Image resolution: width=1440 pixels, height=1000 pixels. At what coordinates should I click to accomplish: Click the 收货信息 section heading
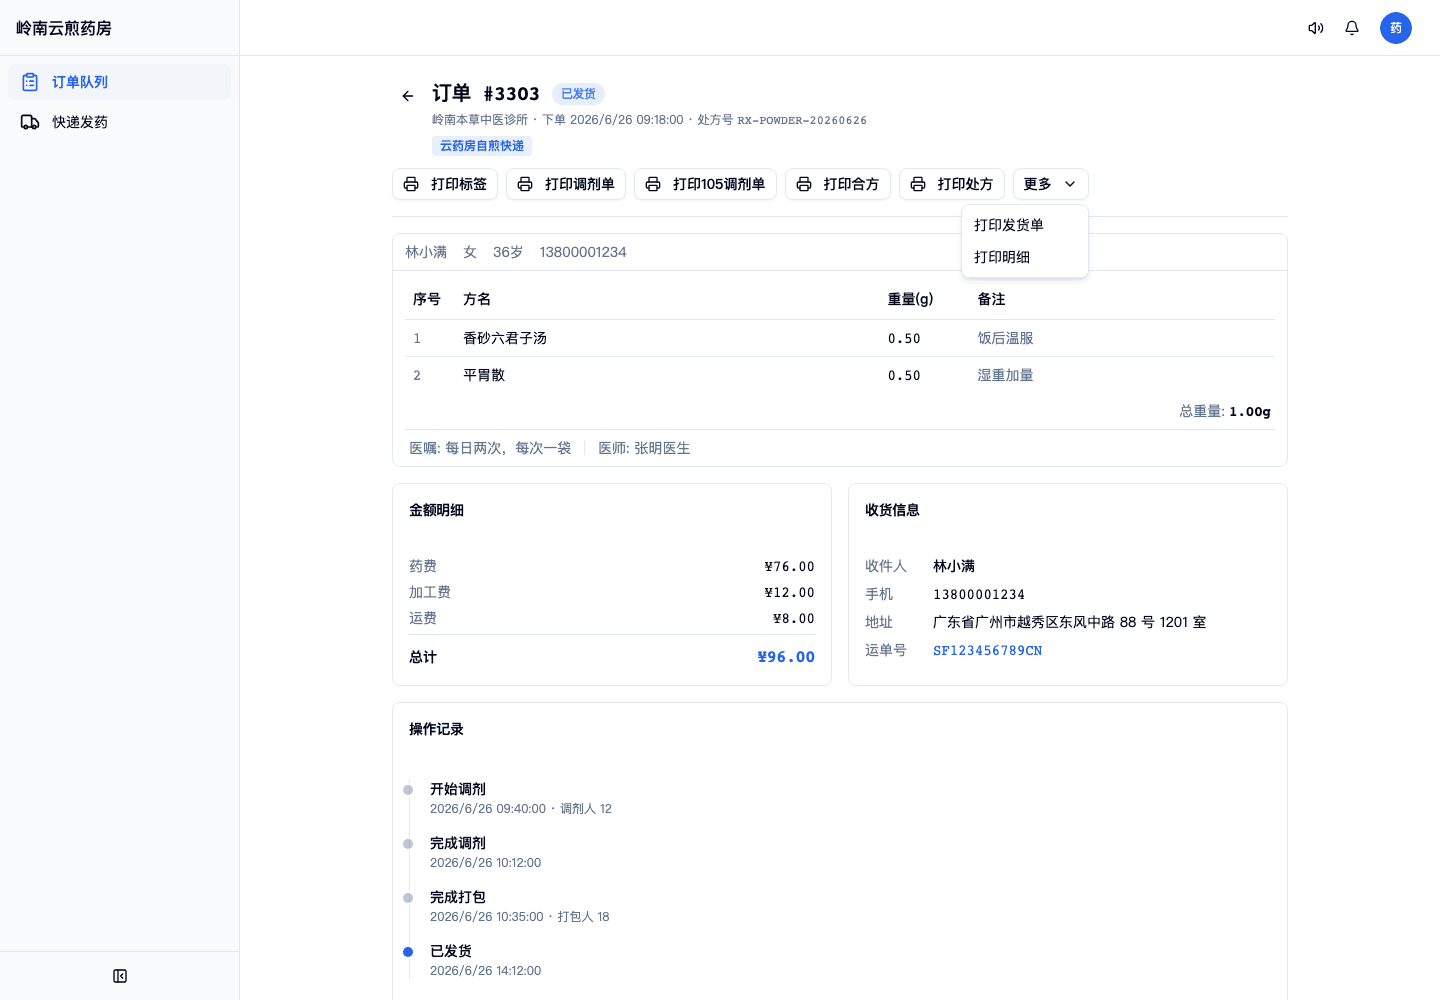(x=892, y=510)
